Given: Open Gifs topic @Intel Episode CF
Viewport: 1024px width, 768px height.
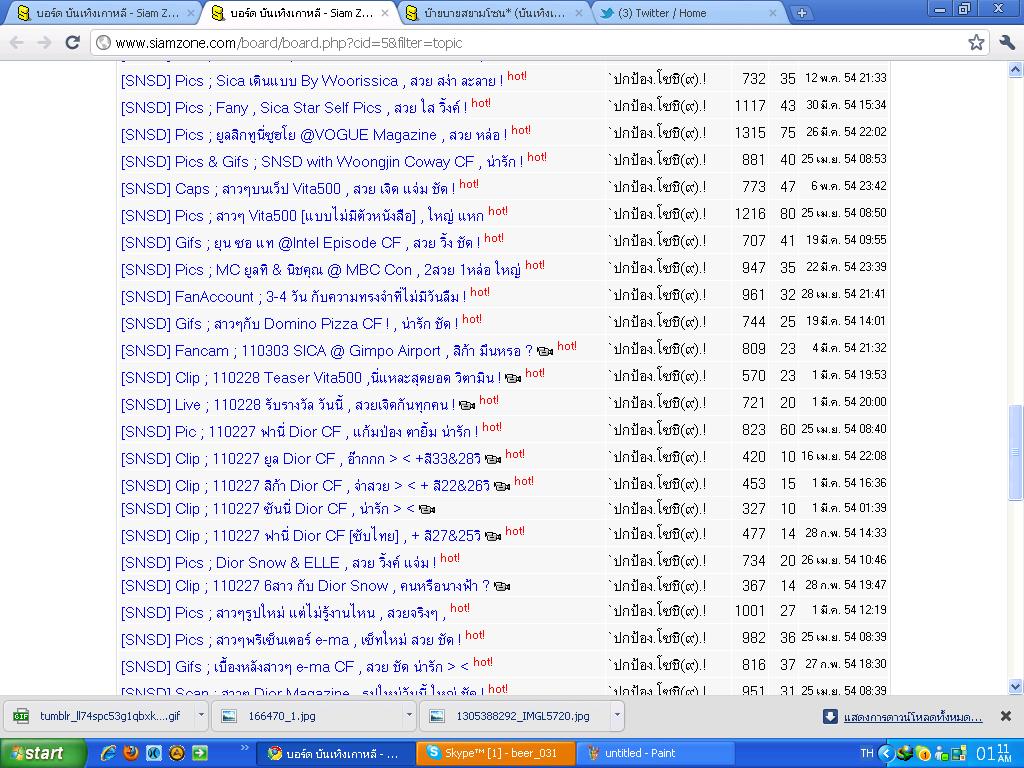Looking at the screenshot, I should [300, 243].
